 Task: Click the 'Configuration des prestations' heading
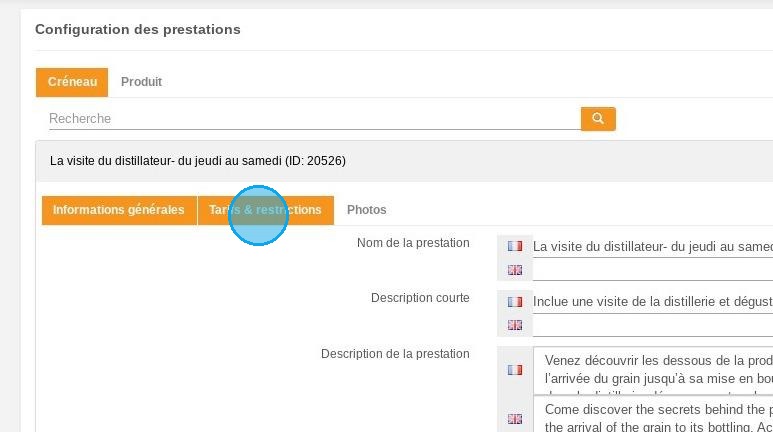pyautogui.click(x=138, y=30)
